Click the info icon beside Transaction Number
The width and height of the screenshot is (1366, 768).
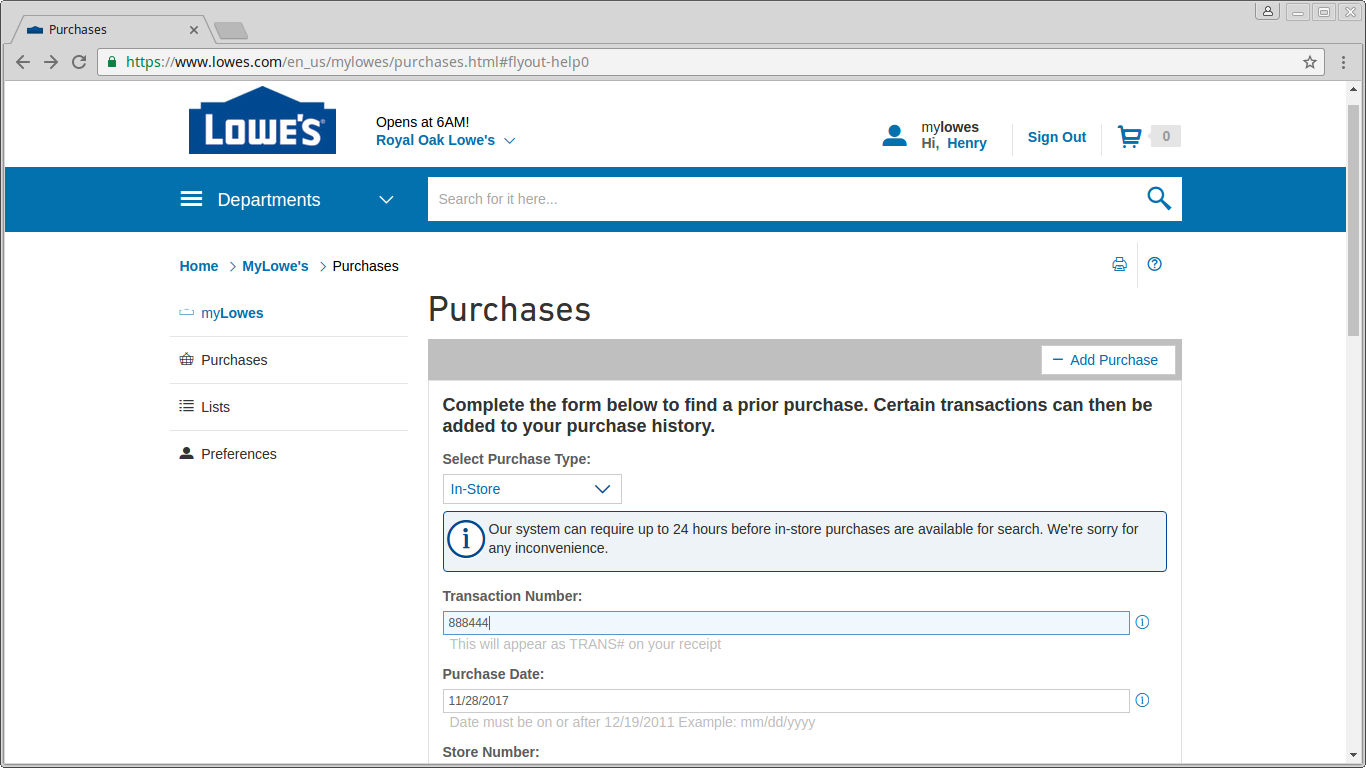coord(1142,622)
